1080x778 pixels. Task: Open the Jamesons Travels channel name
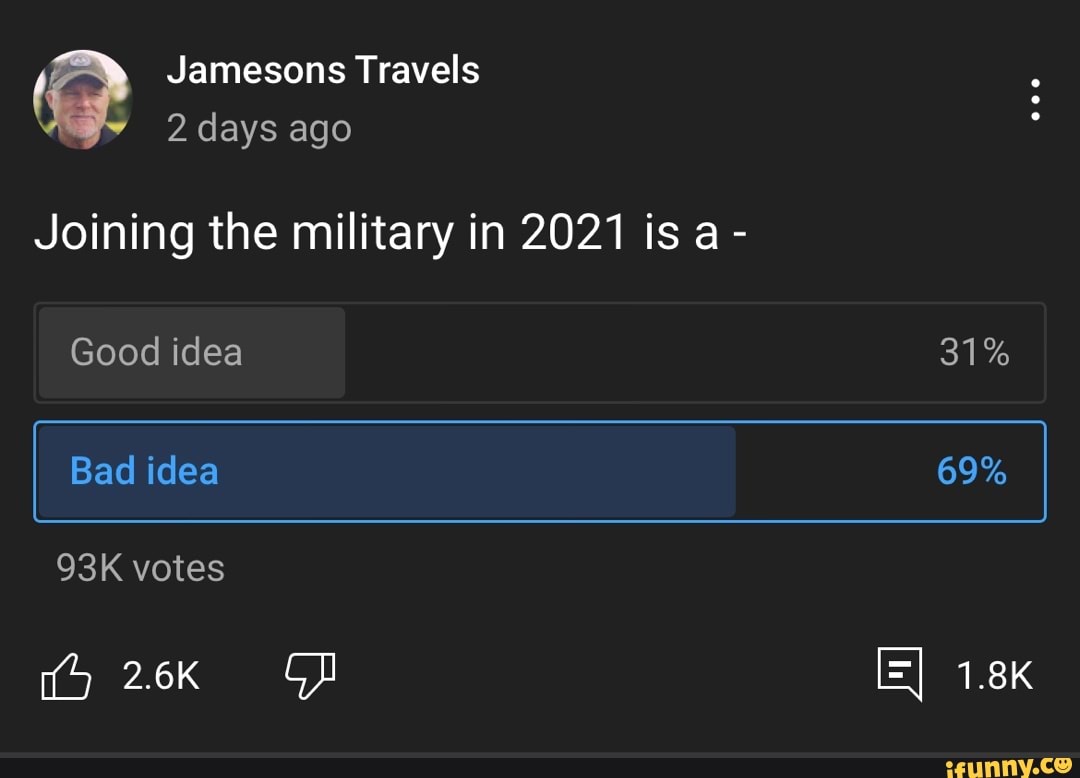point(322,71)
